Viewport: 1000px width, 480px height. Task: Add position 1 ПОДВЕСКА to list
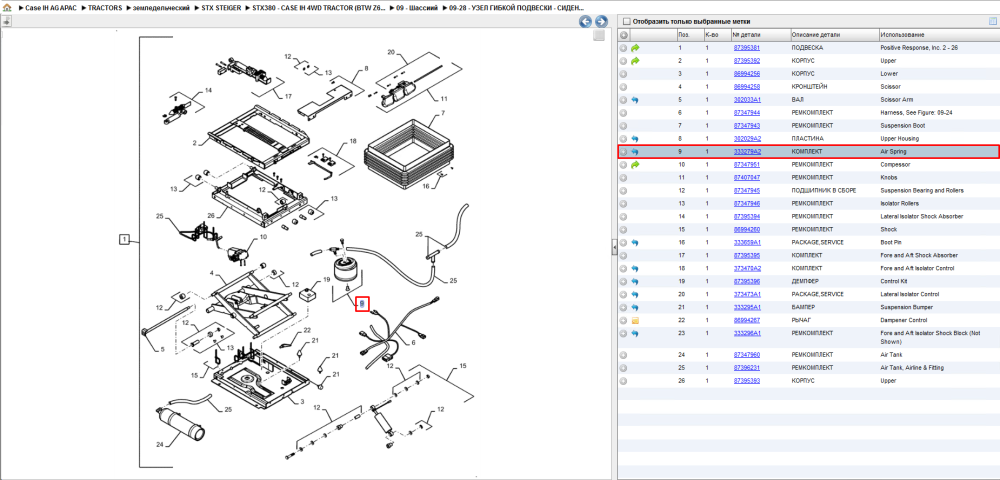pos(624,48)
